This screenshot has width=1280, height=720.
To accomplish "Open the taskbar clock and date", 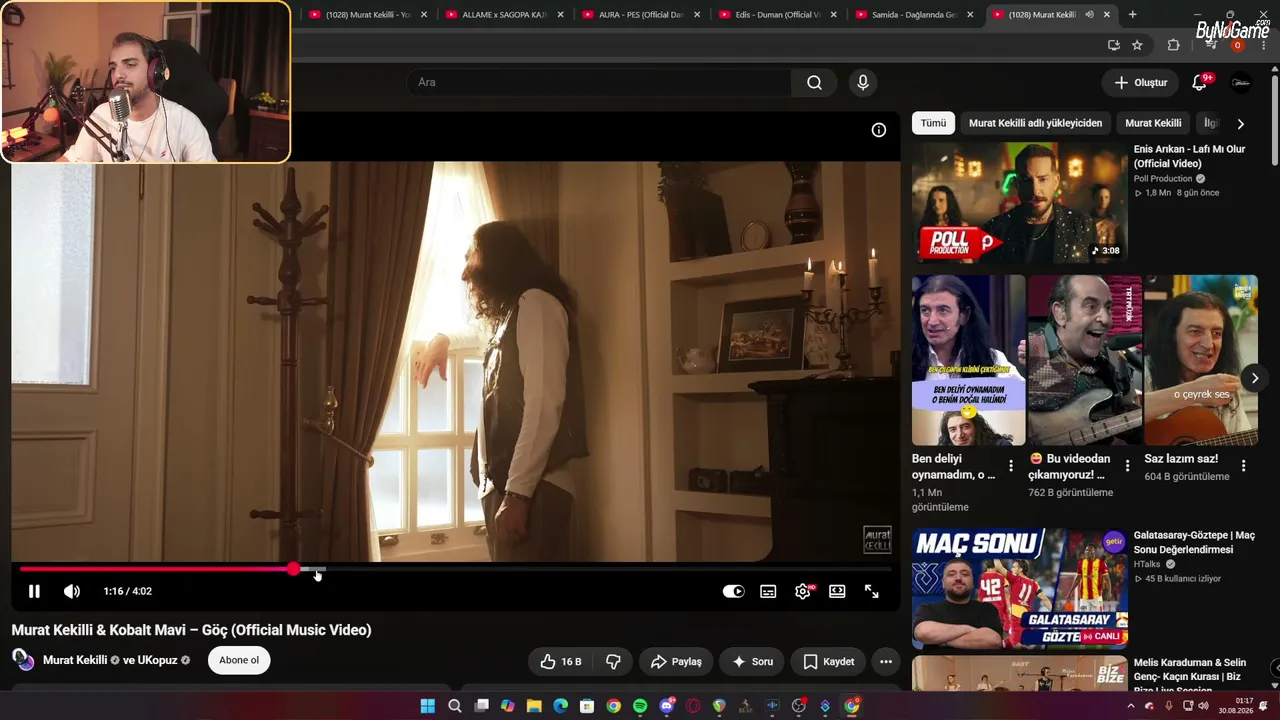I will (x=1238, y=706).
